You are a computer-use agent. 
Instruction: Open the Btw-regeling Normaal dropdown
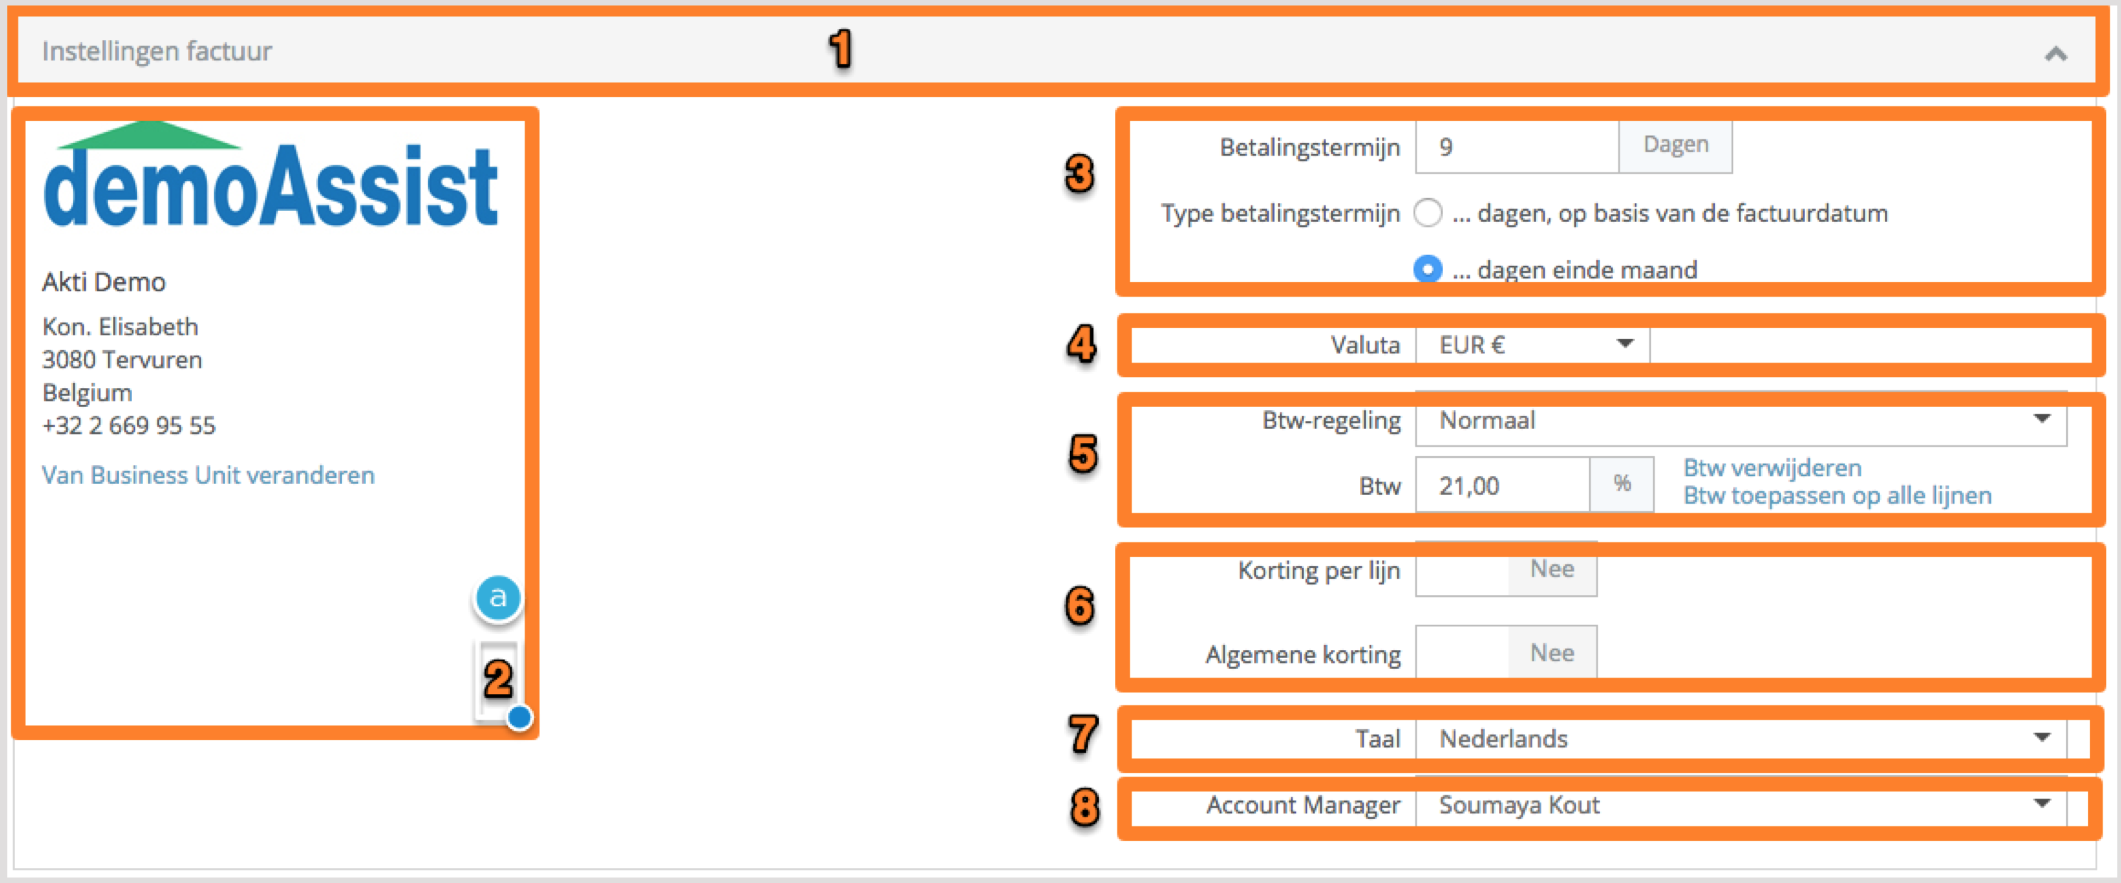[1741, 420]
